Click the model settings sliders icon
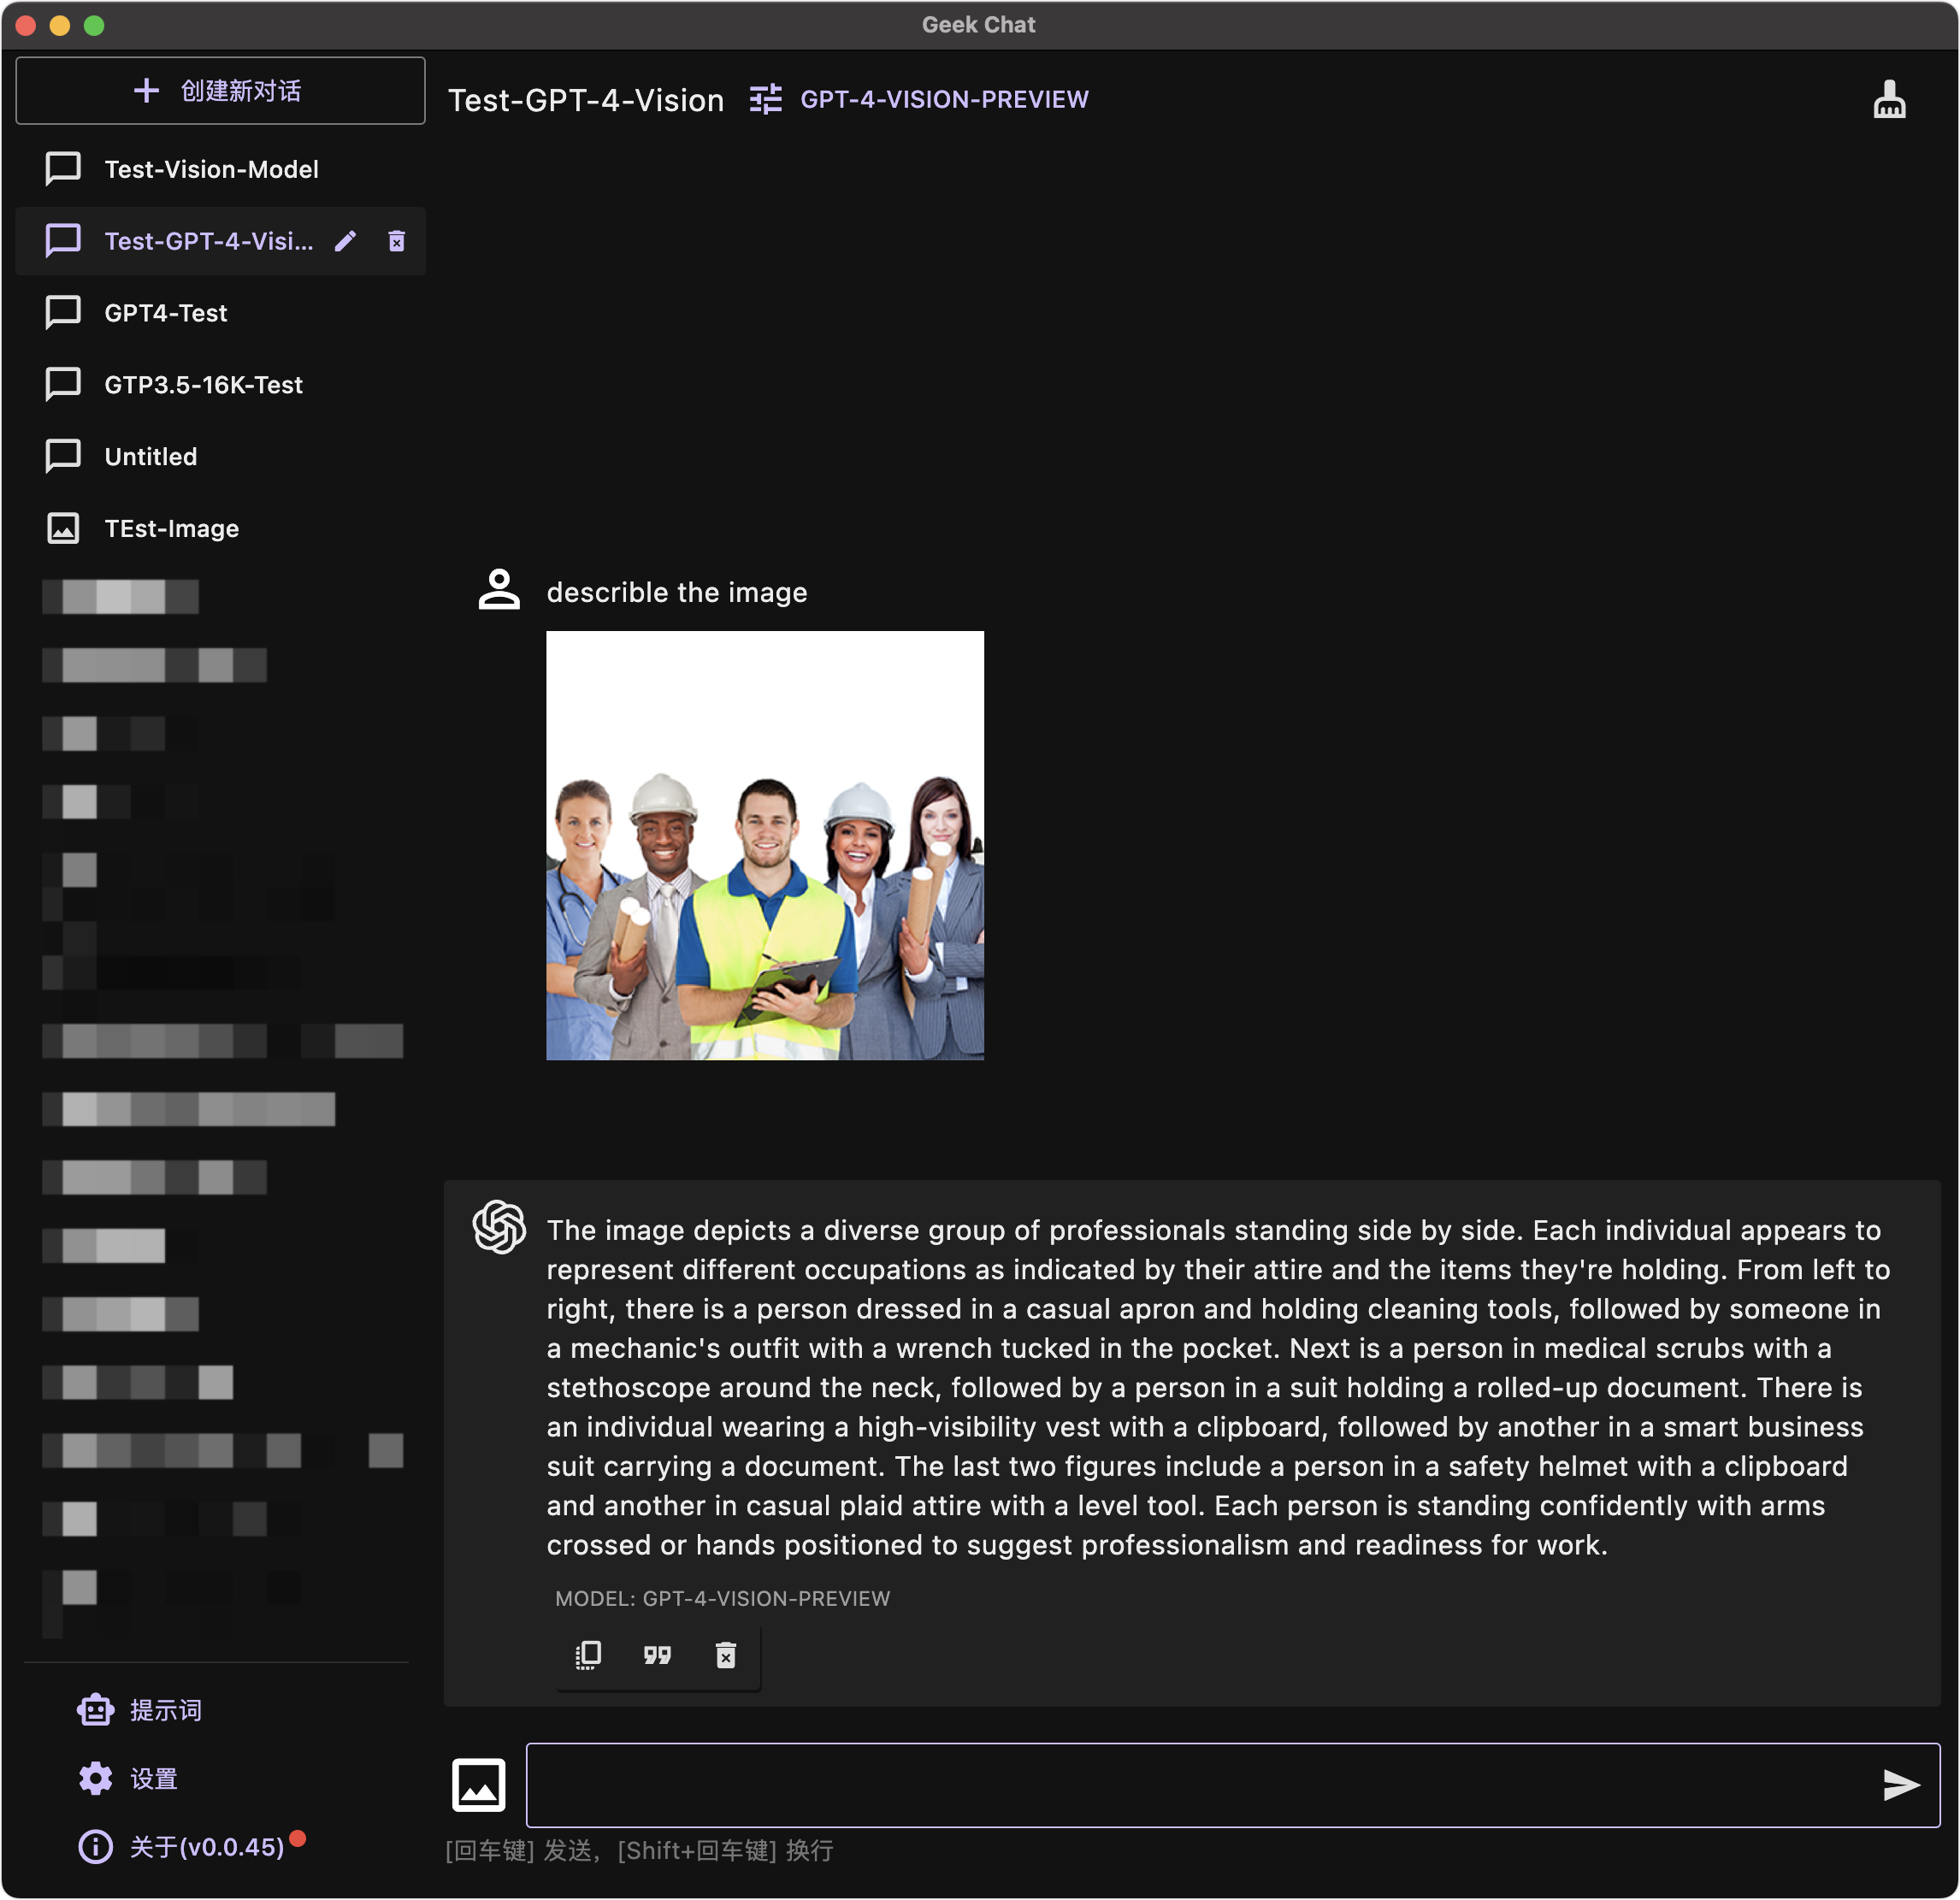This screenshot has height=1900, width=1960. click(766, 99)
